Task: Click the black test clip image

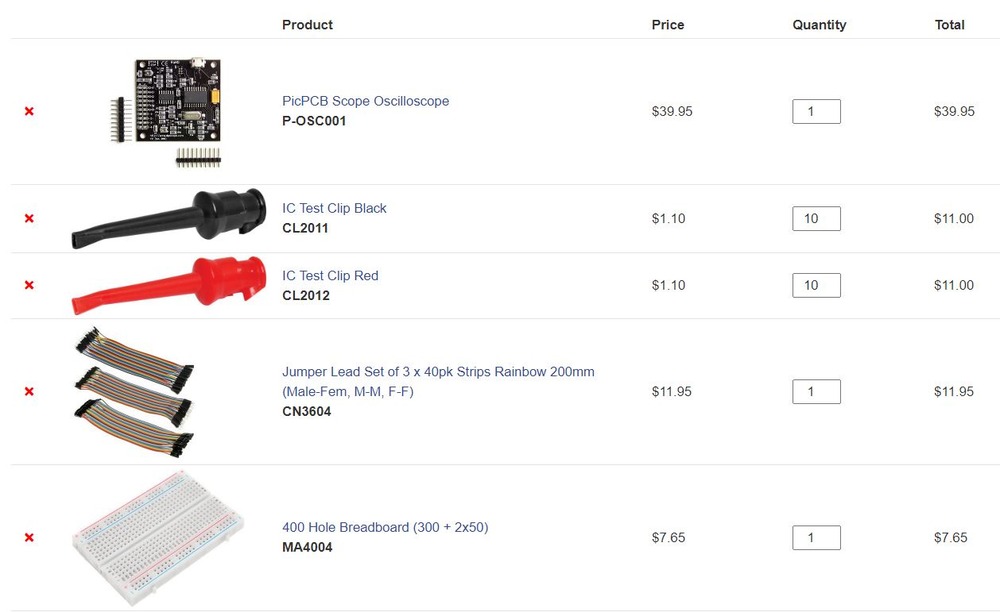Action: (x=169, y=218)
